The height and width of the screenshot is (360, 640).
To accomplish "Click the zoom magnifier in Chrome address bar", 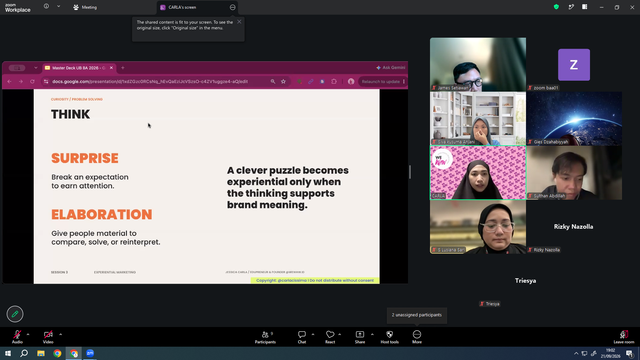I will coord(273,82).
